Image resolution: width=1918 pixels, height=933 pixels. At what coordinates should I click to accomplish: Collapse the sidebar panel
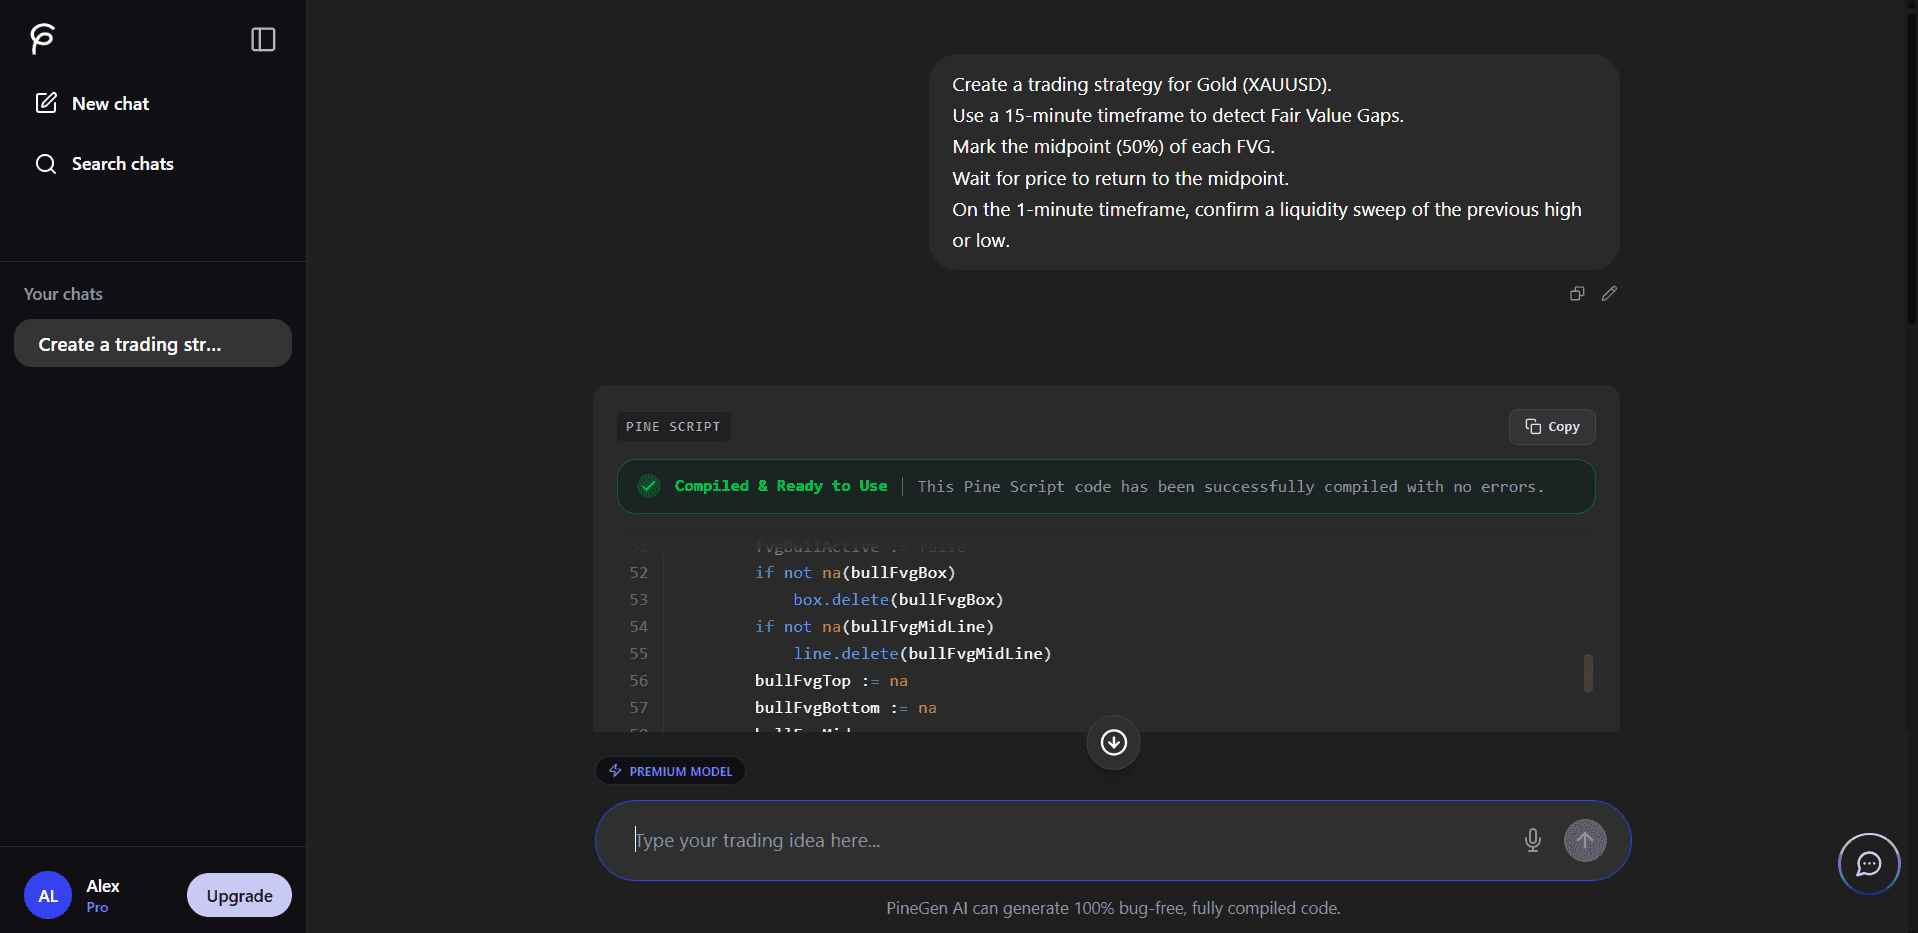[x=263, y=39]
